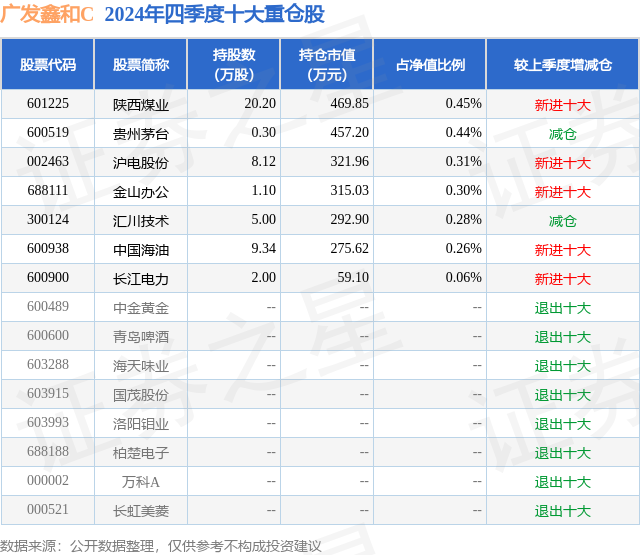Click 退出十大 in 长虹美菱 row

tap(563, 511)
